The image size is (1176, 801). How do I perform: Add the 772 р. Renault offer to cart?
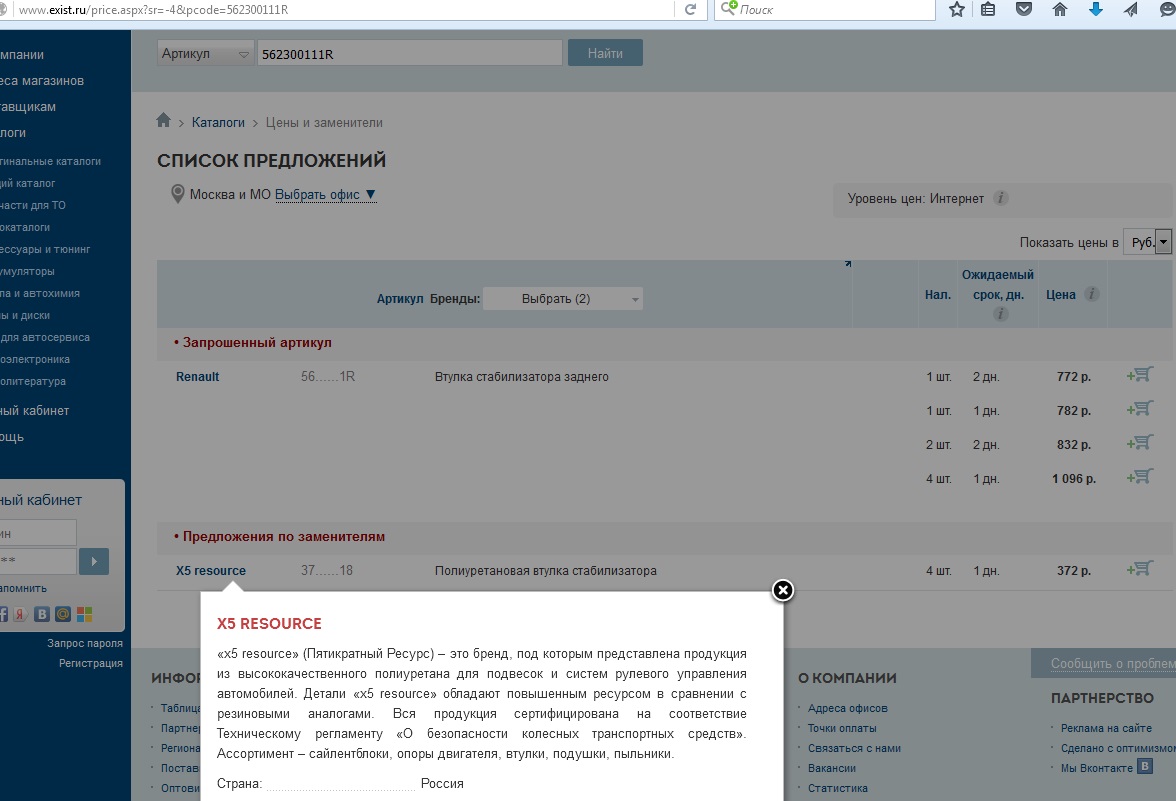[x=1139, y=376]
